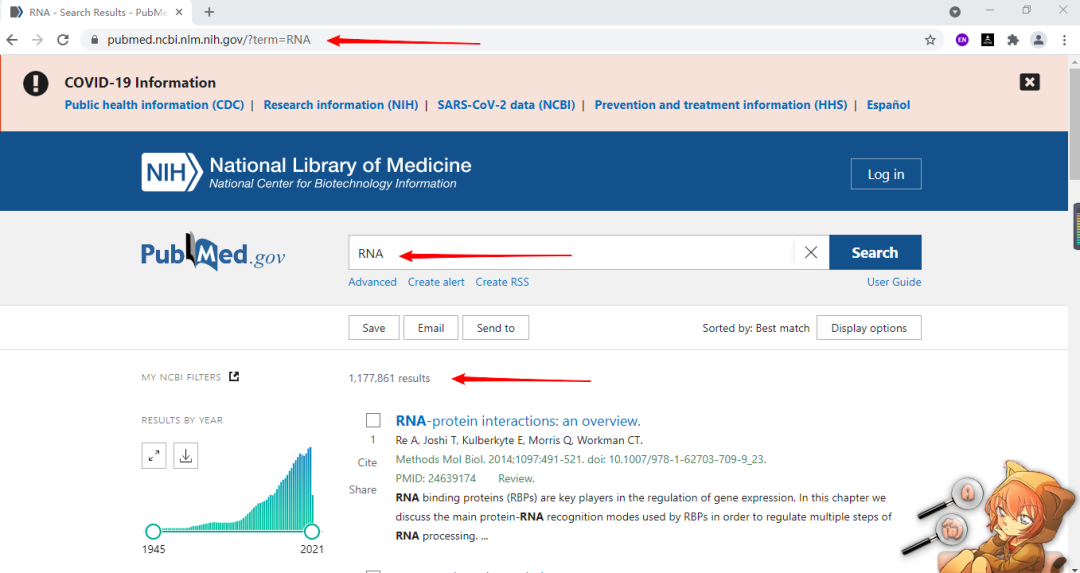1080x573 pixels.
Task: Click the Create alert link
Action: pyautogui.click(x=436, y=282)
